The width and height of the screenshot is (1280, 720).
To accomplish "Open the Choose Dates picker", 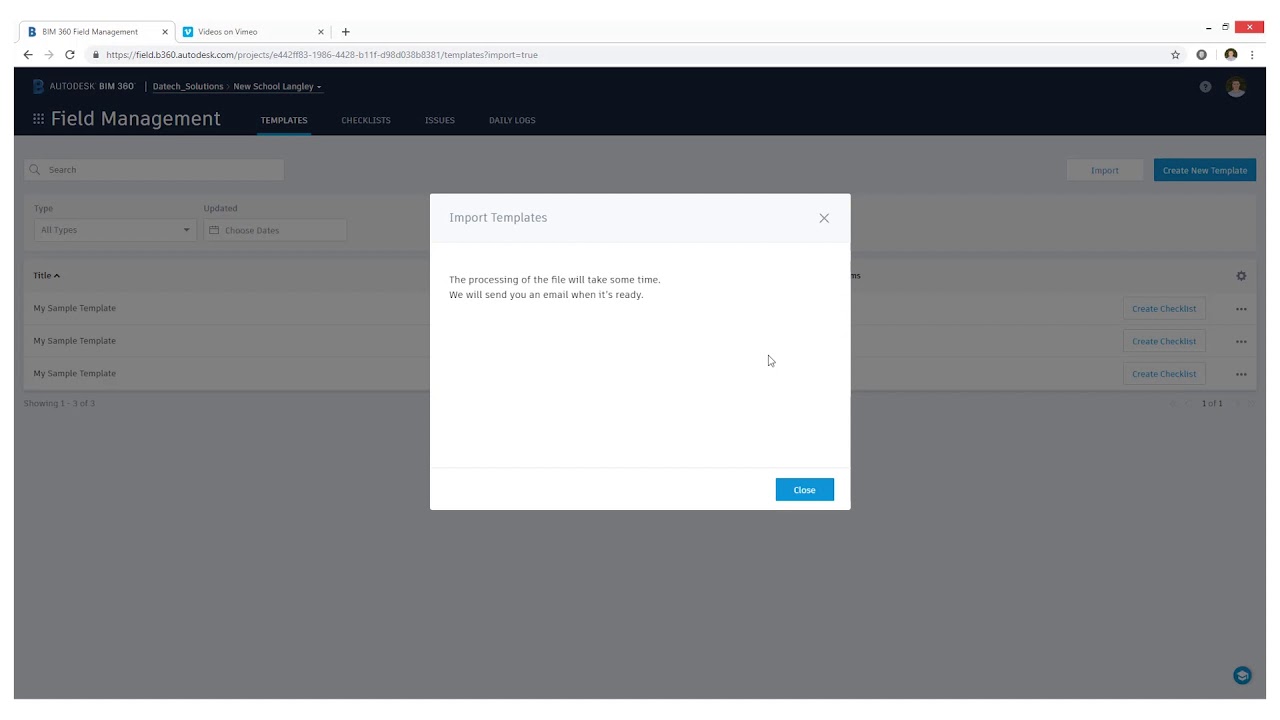I will pyautogui.click(x=275, y=230).
